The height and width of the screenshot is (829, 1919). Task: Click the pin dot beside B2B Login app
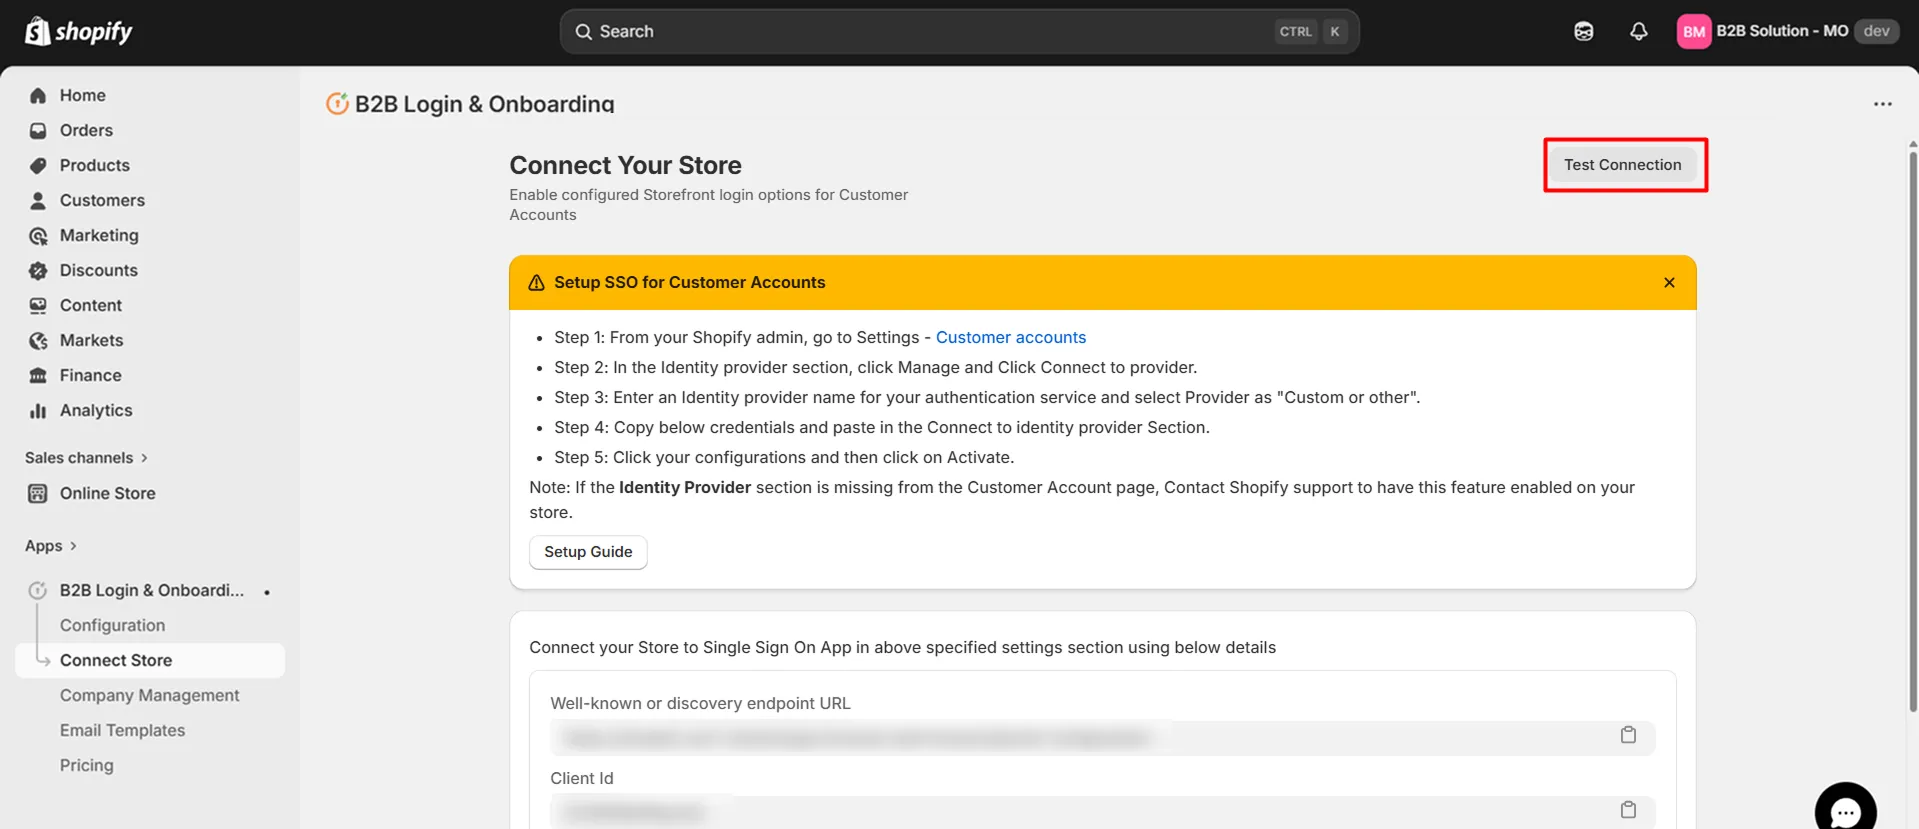(x=267, y=593)
